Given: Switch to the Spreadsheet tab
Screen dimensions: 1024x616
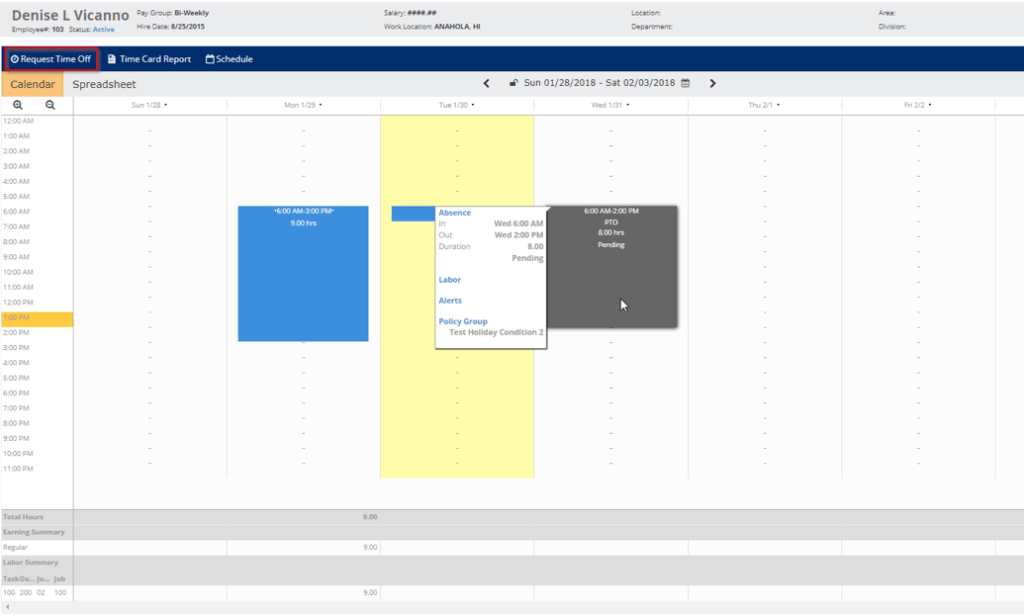Looking at the screenshot, I should click(104, 84).
